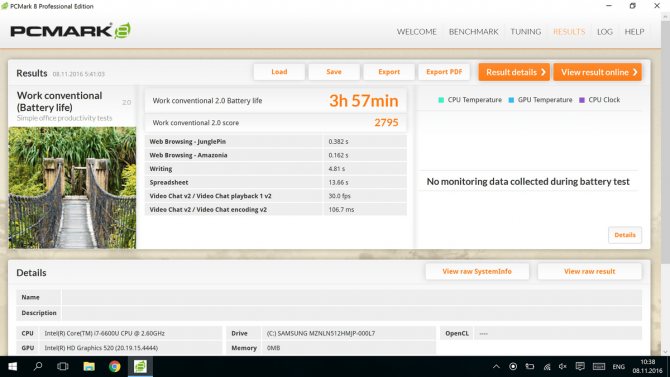Switch to the BENCHMARK tab
Image resolution: width=670 pixels, height=377 pixels.
(473, 32)
